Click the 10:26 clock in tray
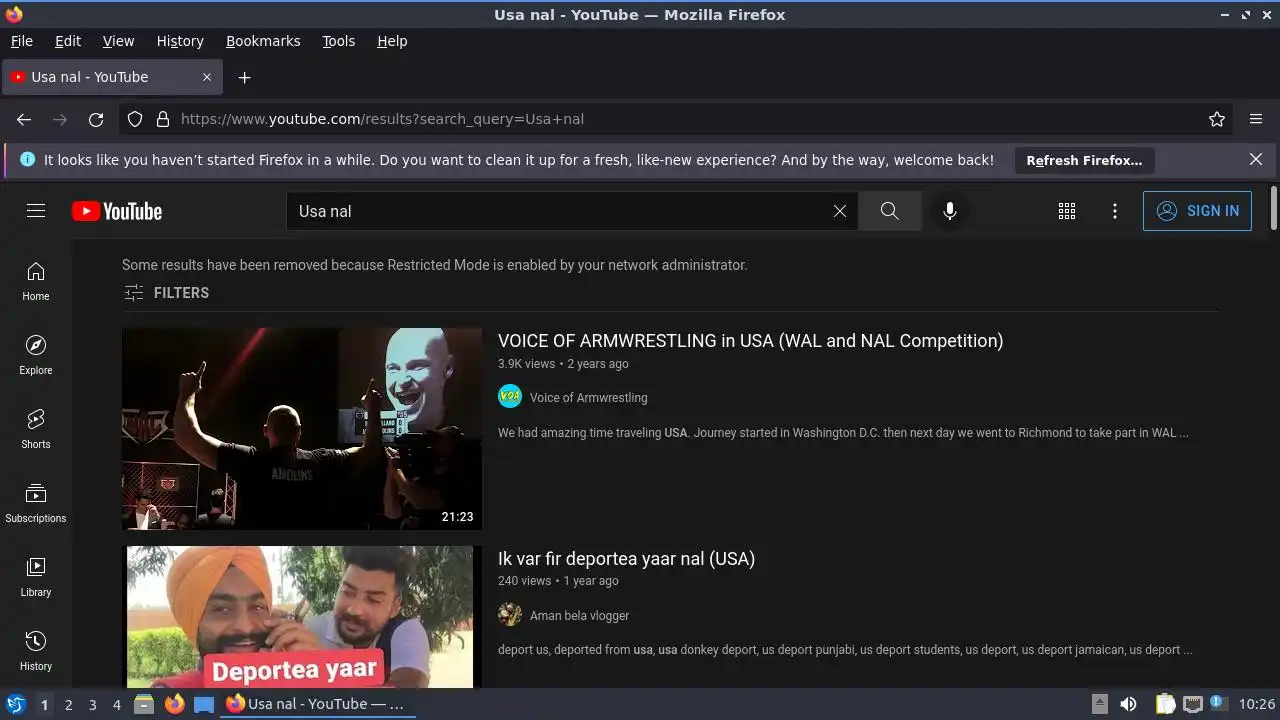This screenshot has width=1280, height=720. 1257,704
